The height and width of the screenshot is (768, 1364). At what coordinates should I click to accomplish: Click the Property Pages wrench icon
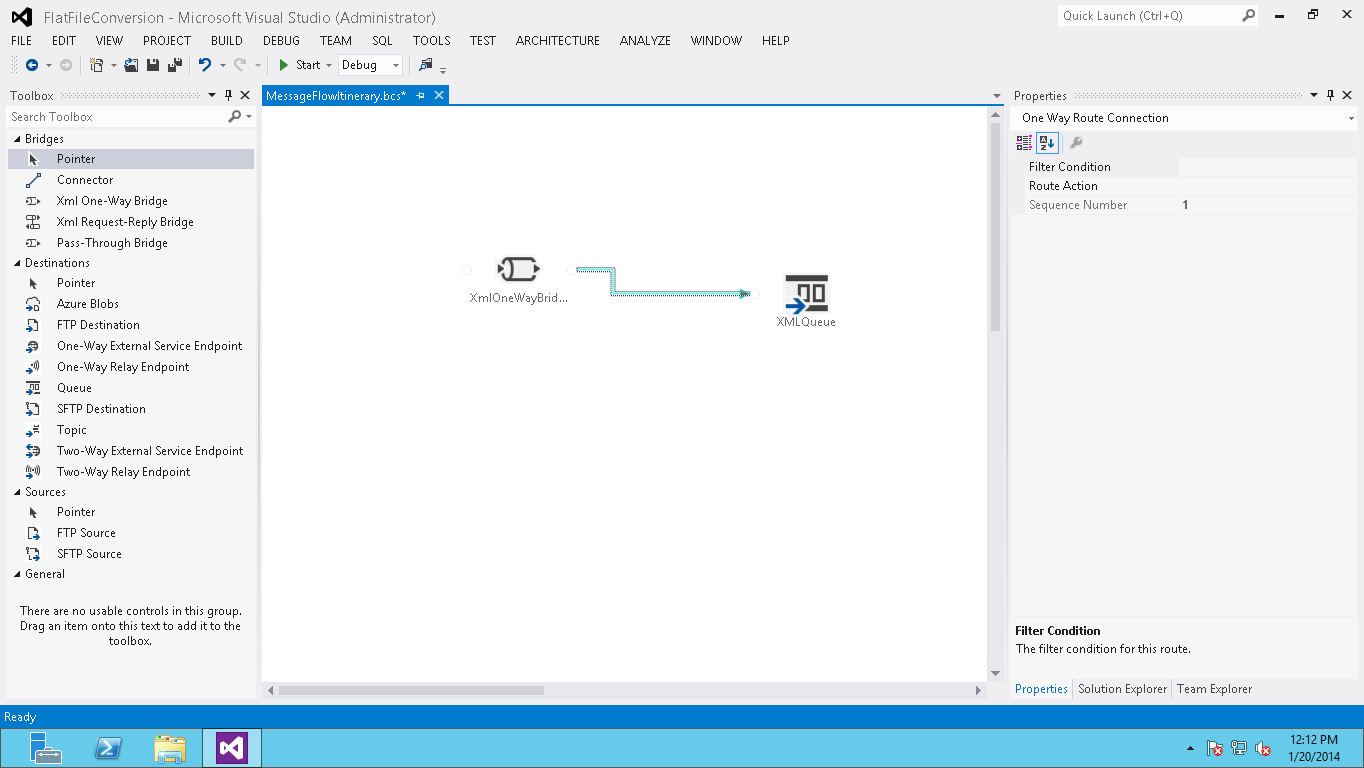tap(1076, 143)
